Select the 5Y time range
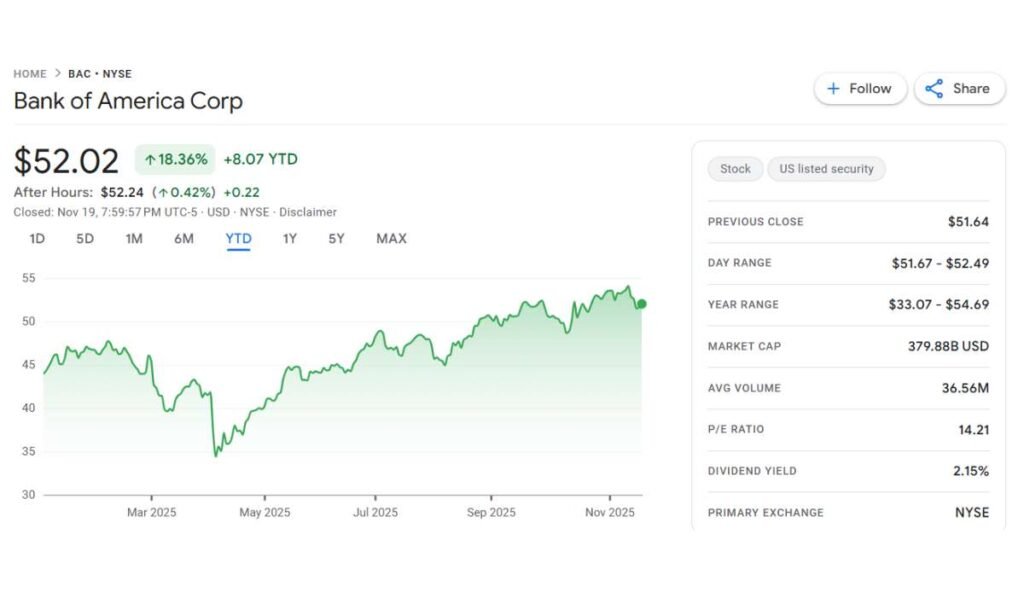Image resolution: width=1024 pixels, height=614 pixels. click(336, 239)
